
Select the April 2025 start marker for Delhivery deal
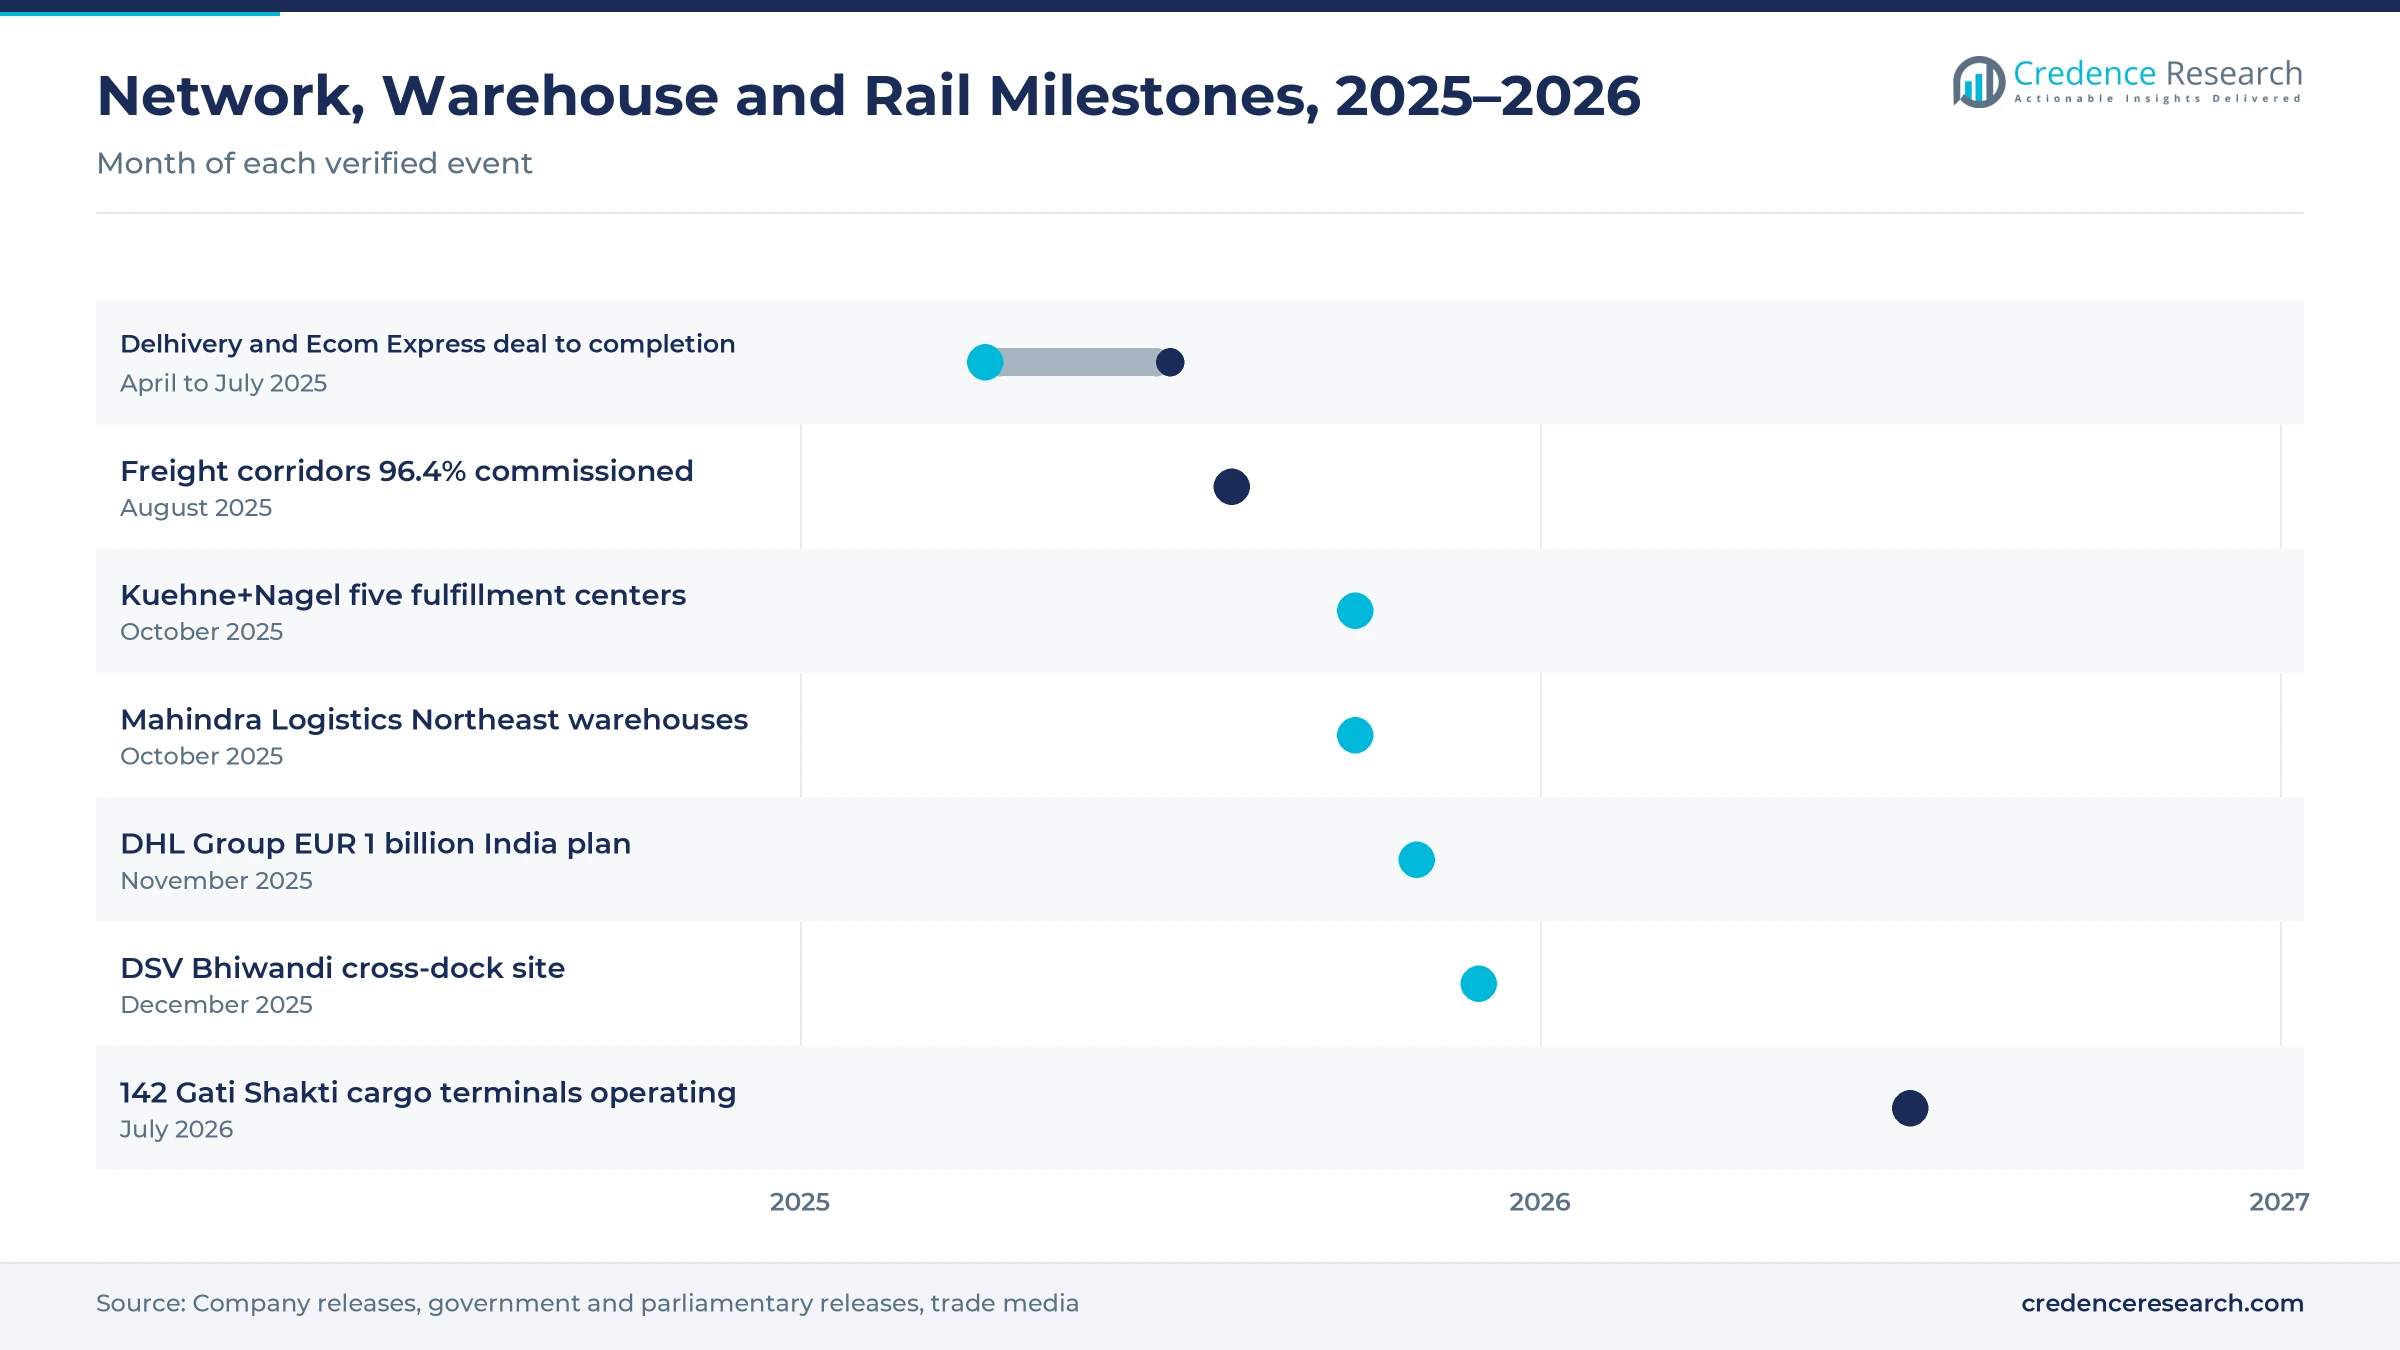tap(985, 362)
